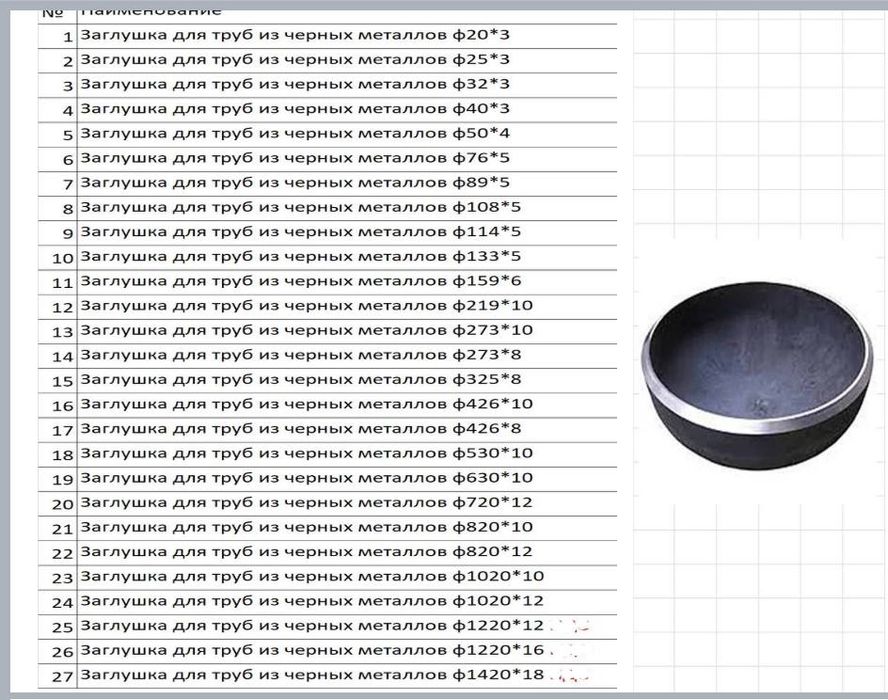Click the ф159*6 entry
Screen dimensions: 888x700
(347, 283)
